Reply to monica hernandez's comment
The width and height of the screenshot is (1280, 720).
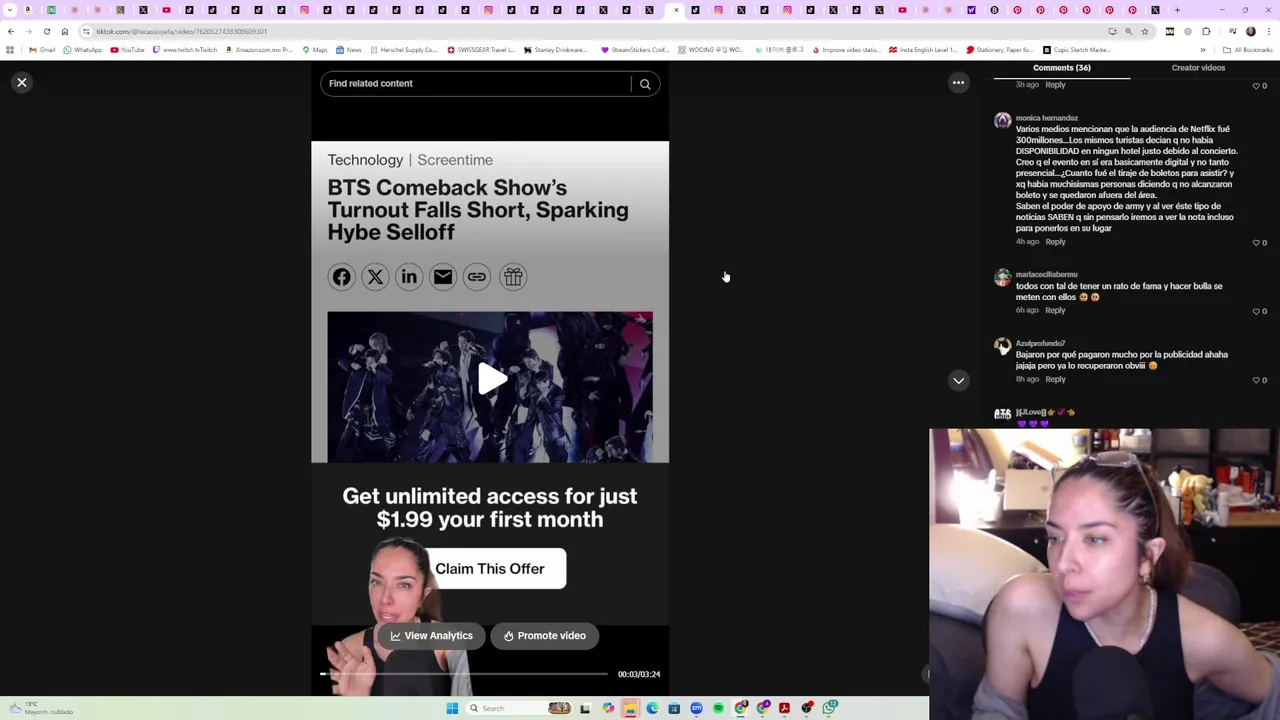1055,242
